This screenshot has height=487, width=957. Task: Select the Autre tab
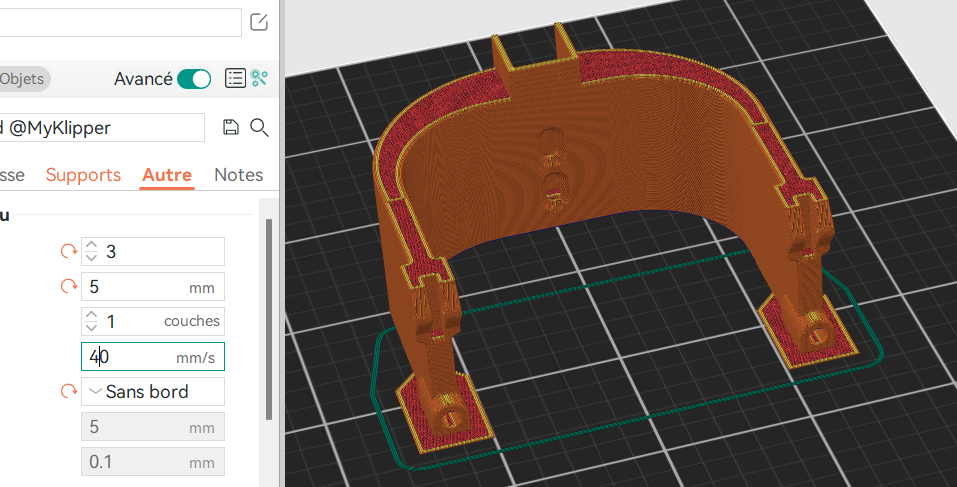[167, 175]
